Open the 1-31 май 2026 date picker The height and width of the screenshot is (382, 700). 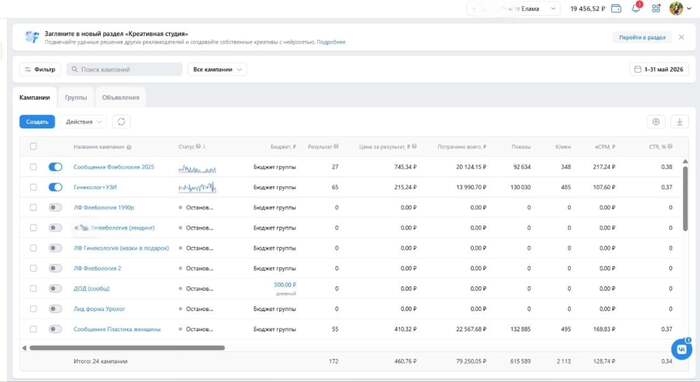point(659,69)
